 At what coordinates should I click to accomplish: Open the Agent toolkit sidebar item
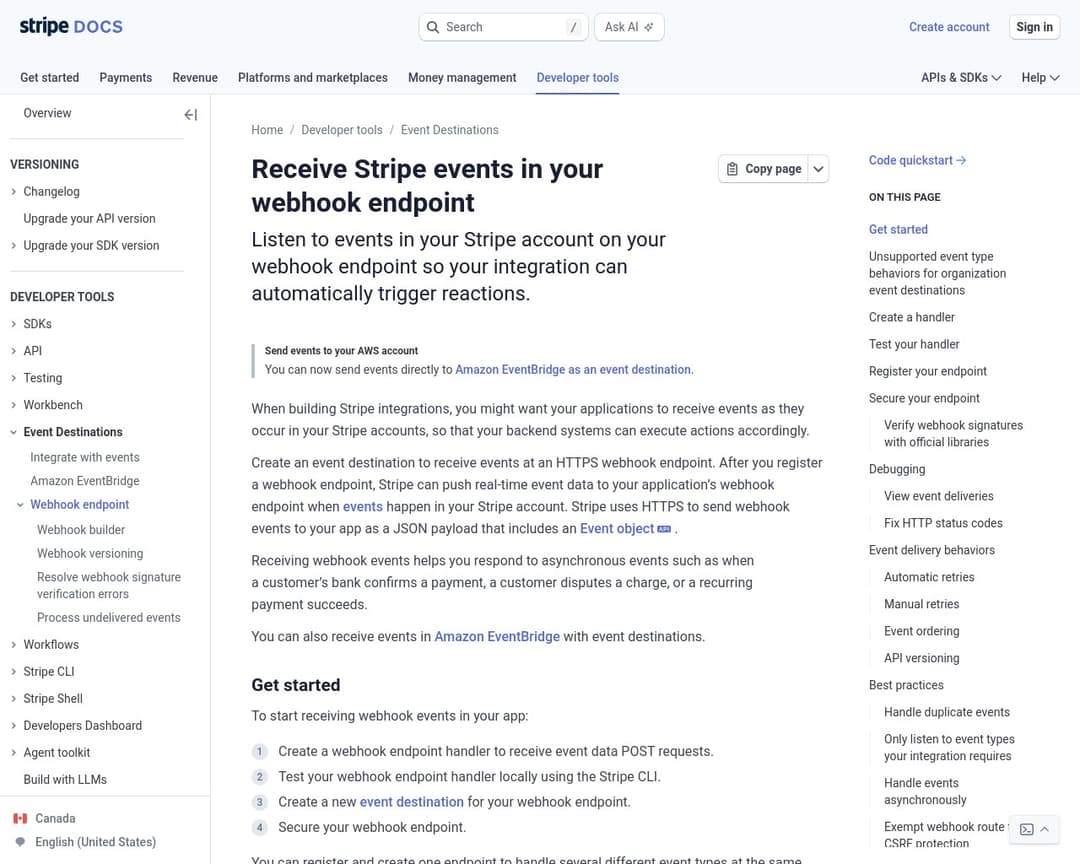click(x=57, y=753)
